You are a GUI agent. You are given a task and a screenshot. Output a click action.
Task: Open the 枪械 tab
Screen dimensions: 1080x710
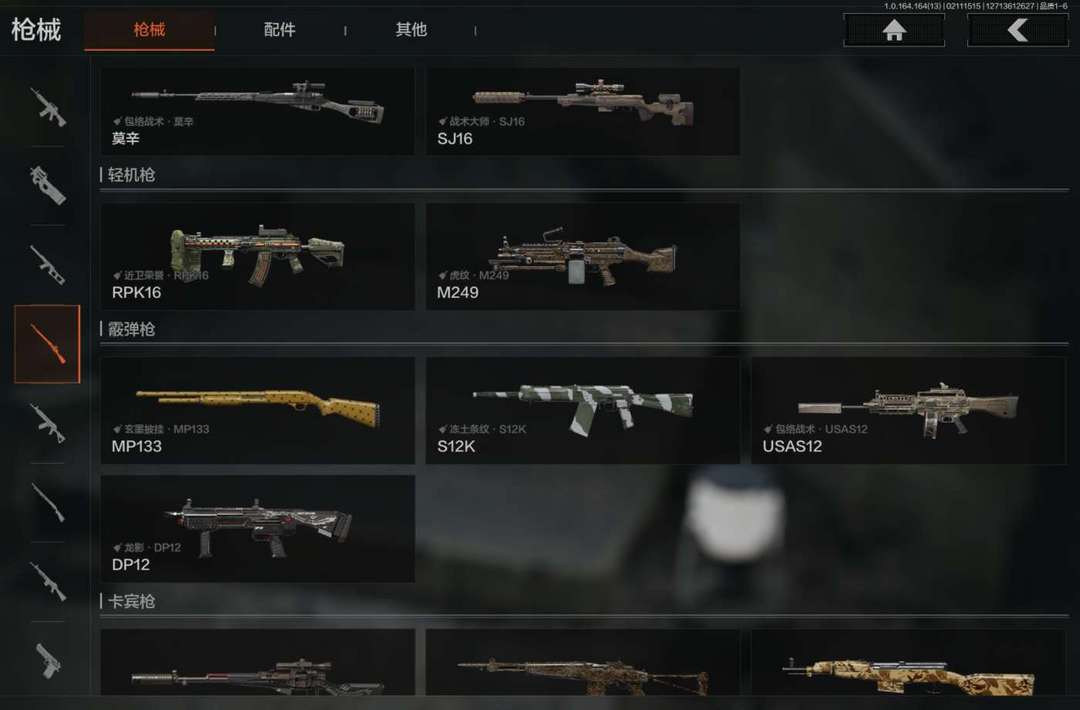pyautogui.click(x=149, y=30)
